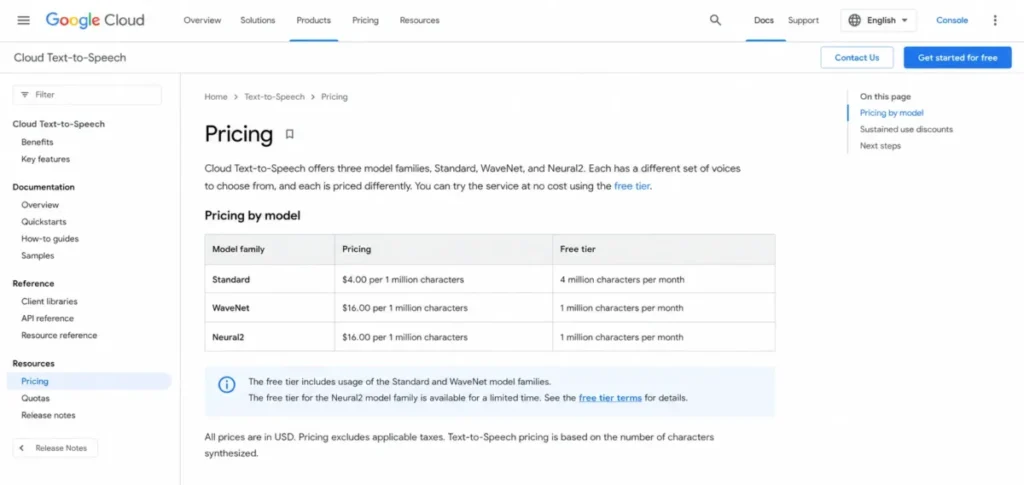Go to the Console
This screenshot has width=1024, height=485.
(952, 20)
